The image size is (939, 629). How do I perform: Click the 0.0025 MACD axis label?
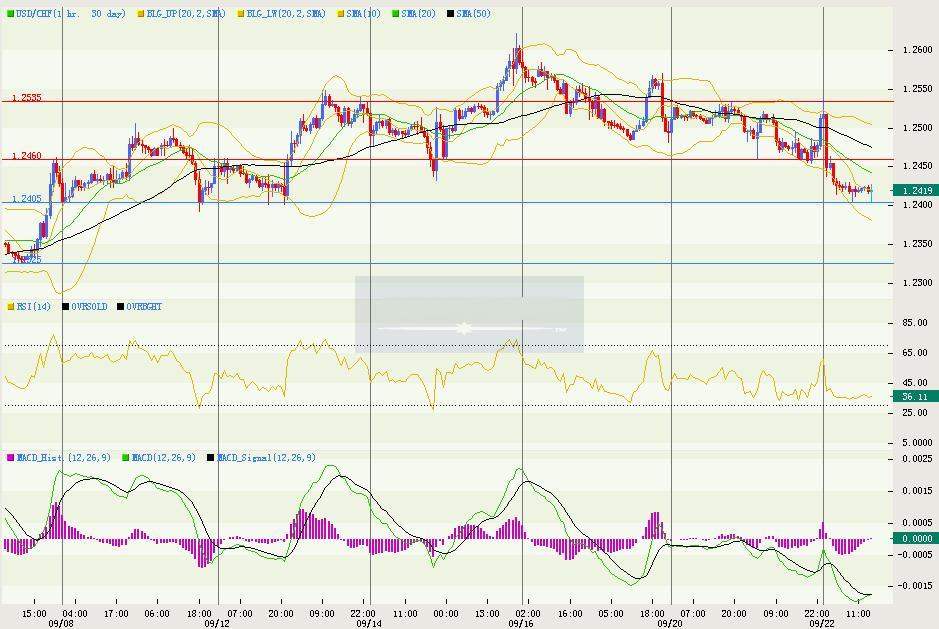click(917, 459)
